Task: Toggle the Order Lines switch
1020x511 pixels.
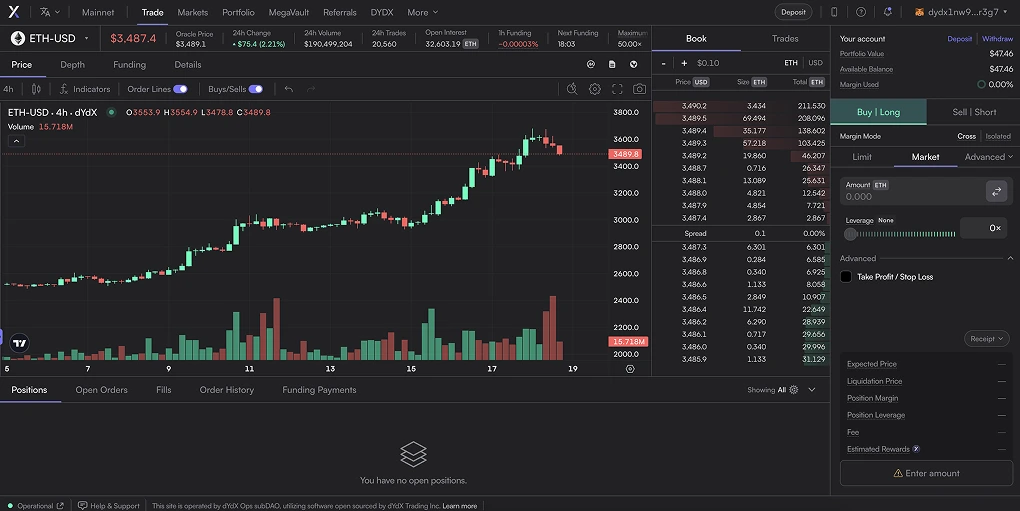Action: (180, 89)
